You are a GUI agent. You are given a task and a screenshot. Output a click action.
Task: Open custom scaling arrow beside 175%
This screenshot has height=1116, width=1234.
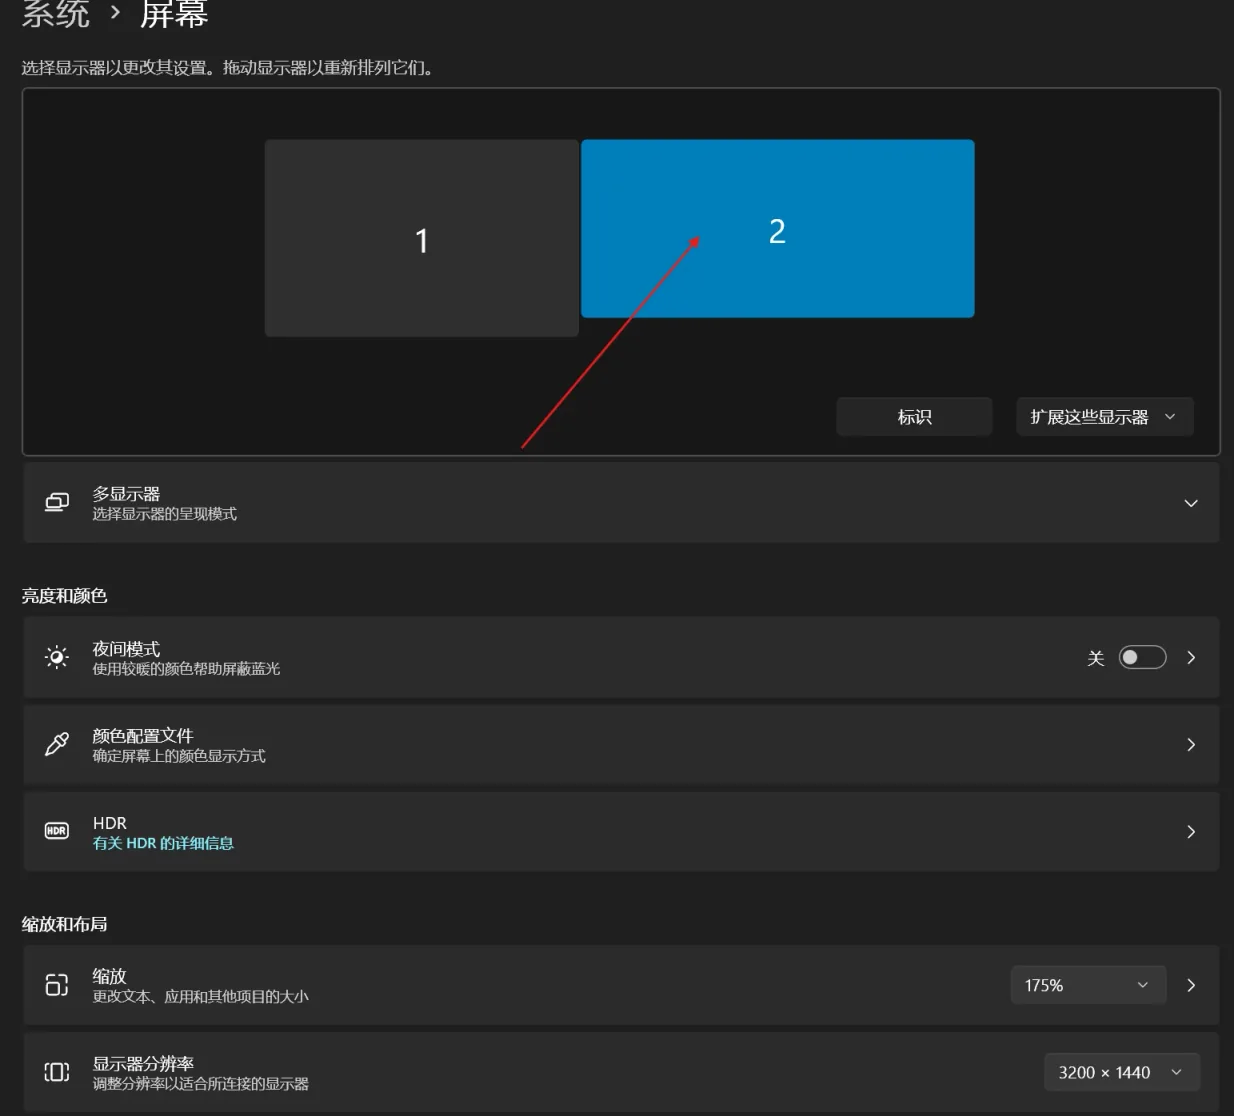1191,985
